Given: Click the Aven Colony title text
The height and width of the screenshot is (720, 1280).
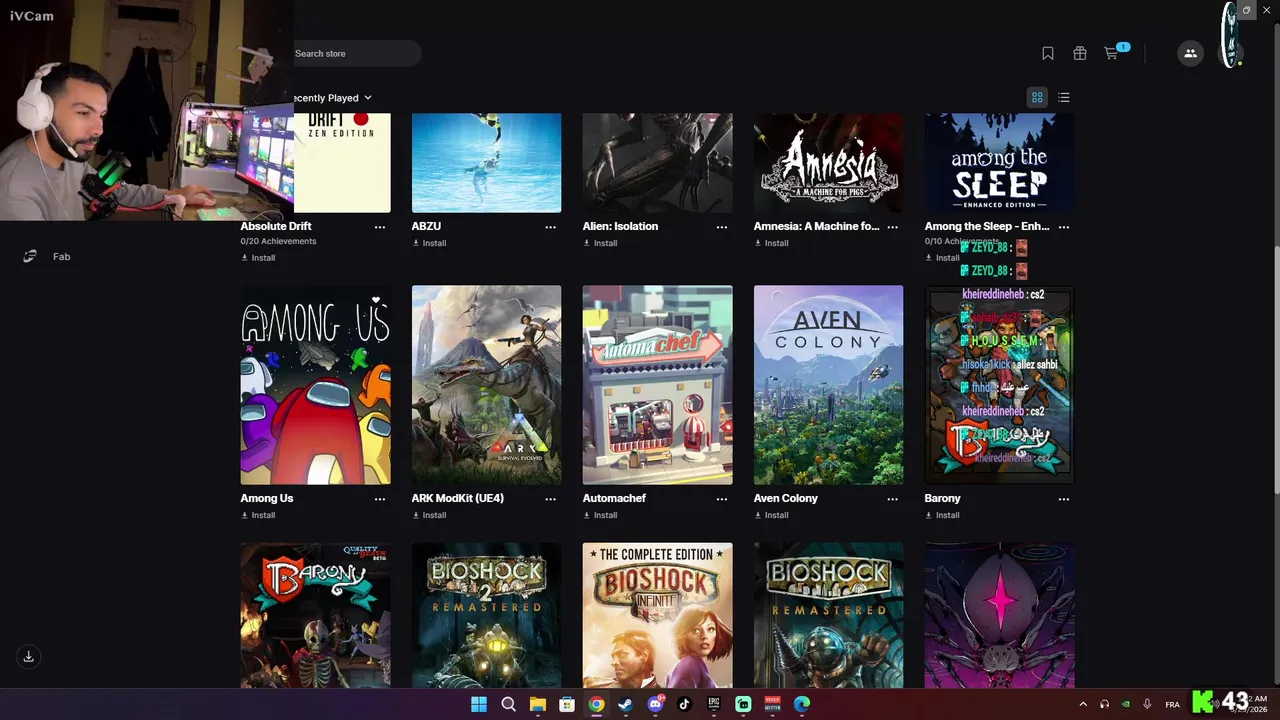Looking at the screenshot, I should (786, 499).
